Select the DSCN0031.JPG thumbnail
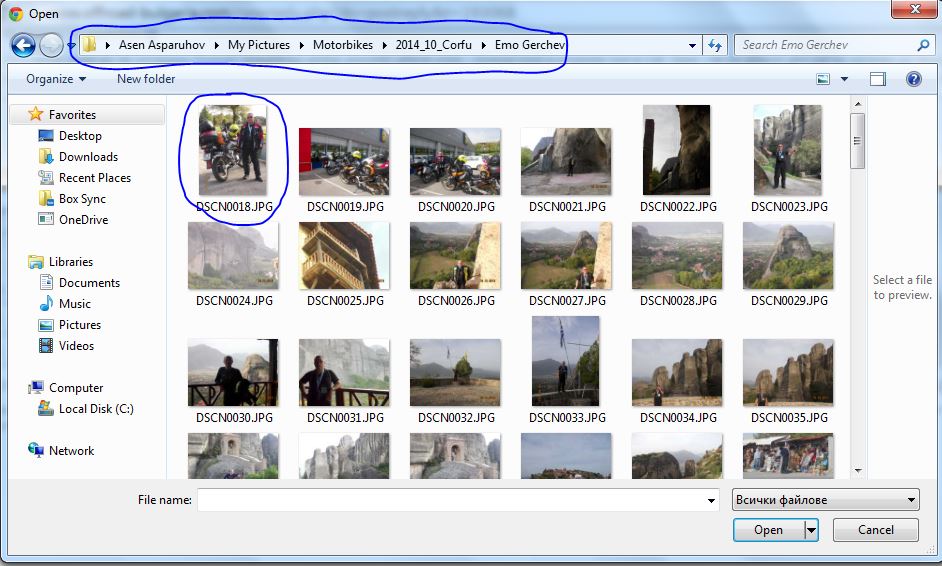942x566 pixels. [344, 373]
